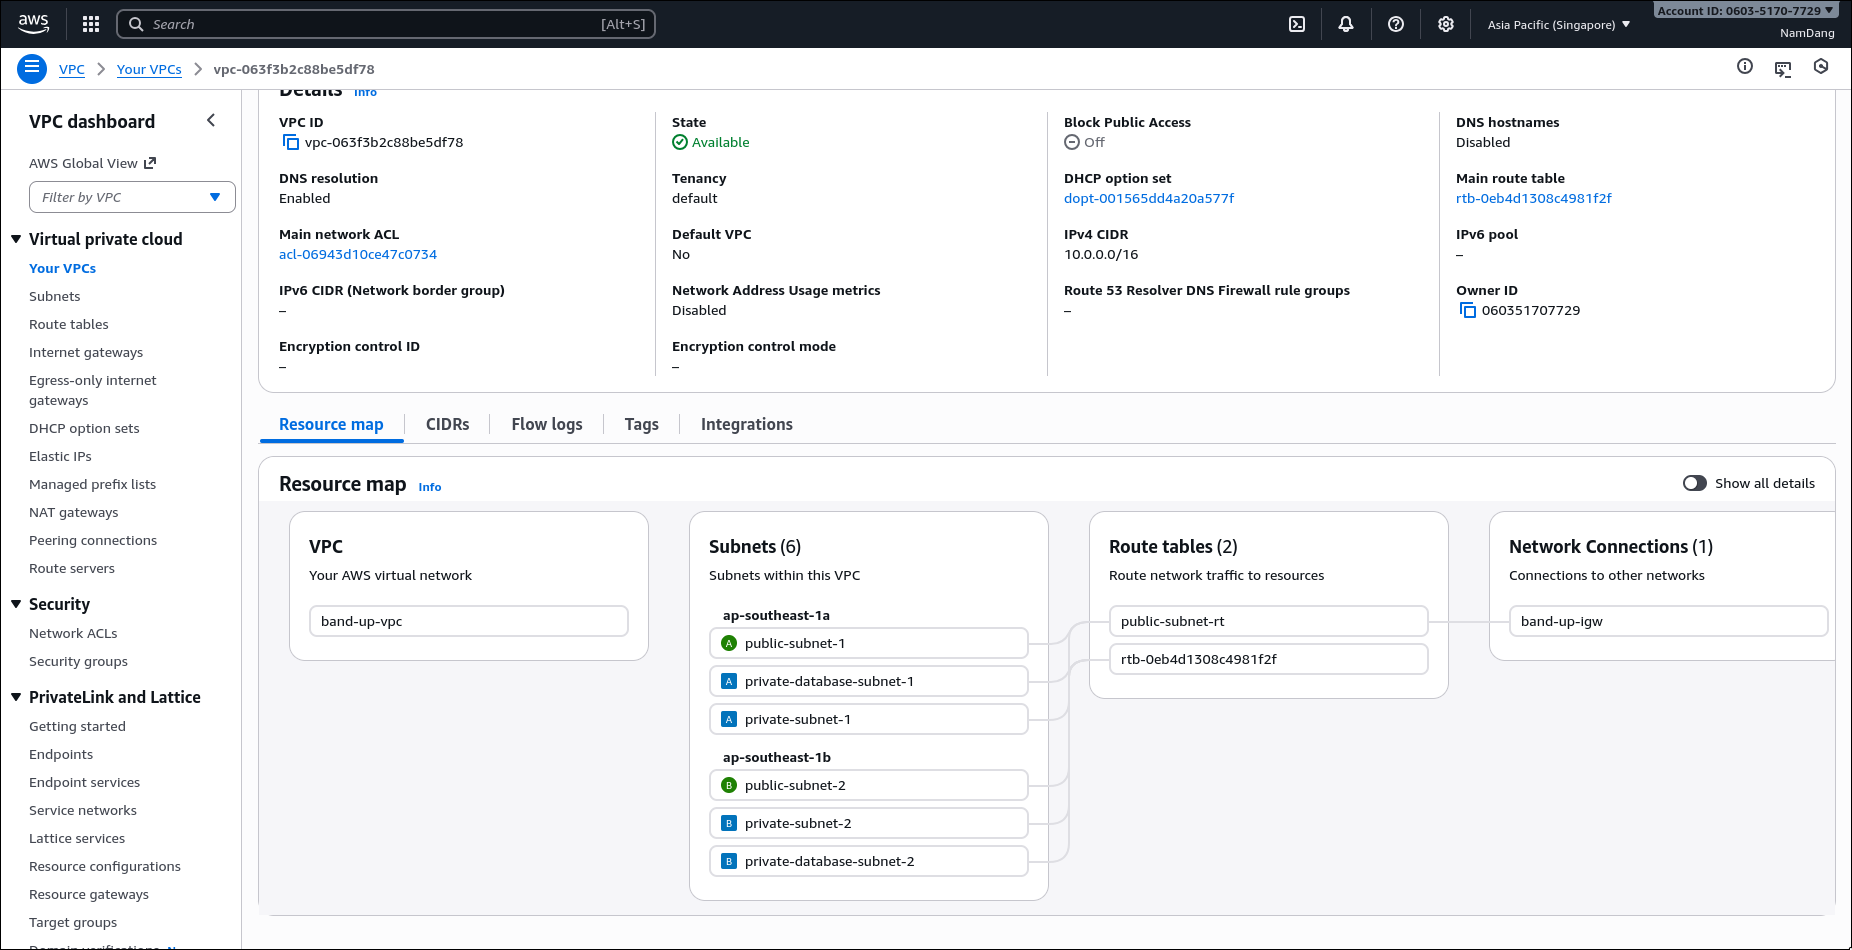
Task: Open the Asia Pacific (Singapore) region selector
Action: tap(1558, 25)
